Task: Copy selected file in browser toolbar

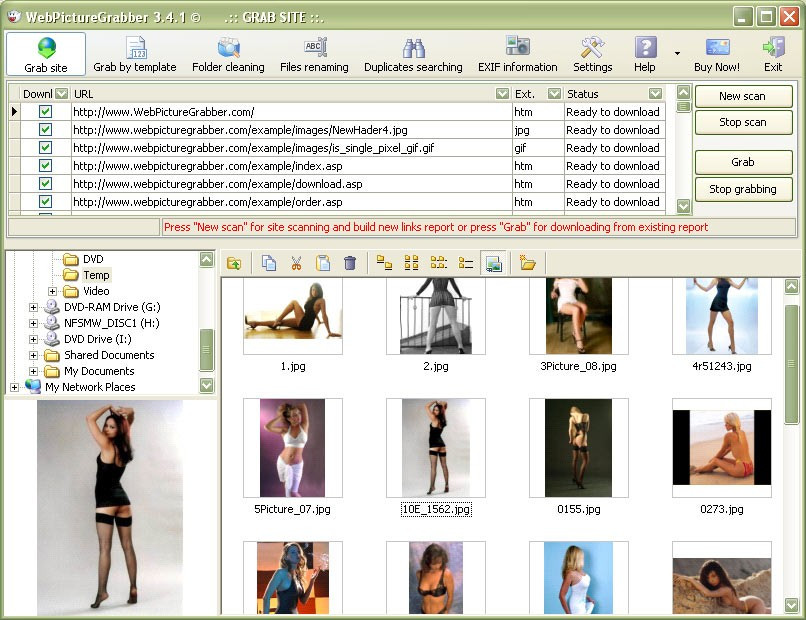Action: point(269,263)
